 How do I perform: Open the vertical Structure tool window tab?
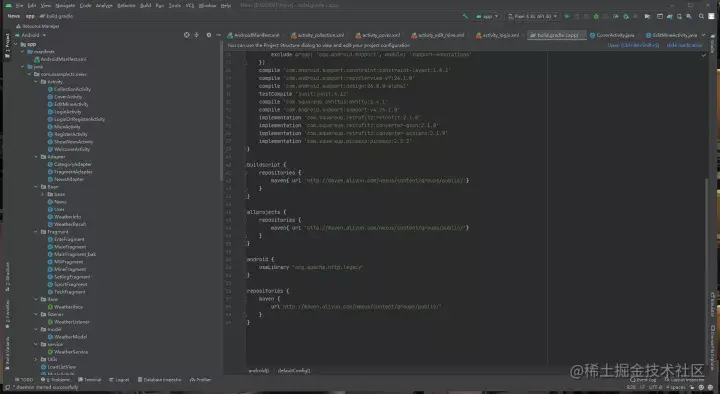point(7,277)
